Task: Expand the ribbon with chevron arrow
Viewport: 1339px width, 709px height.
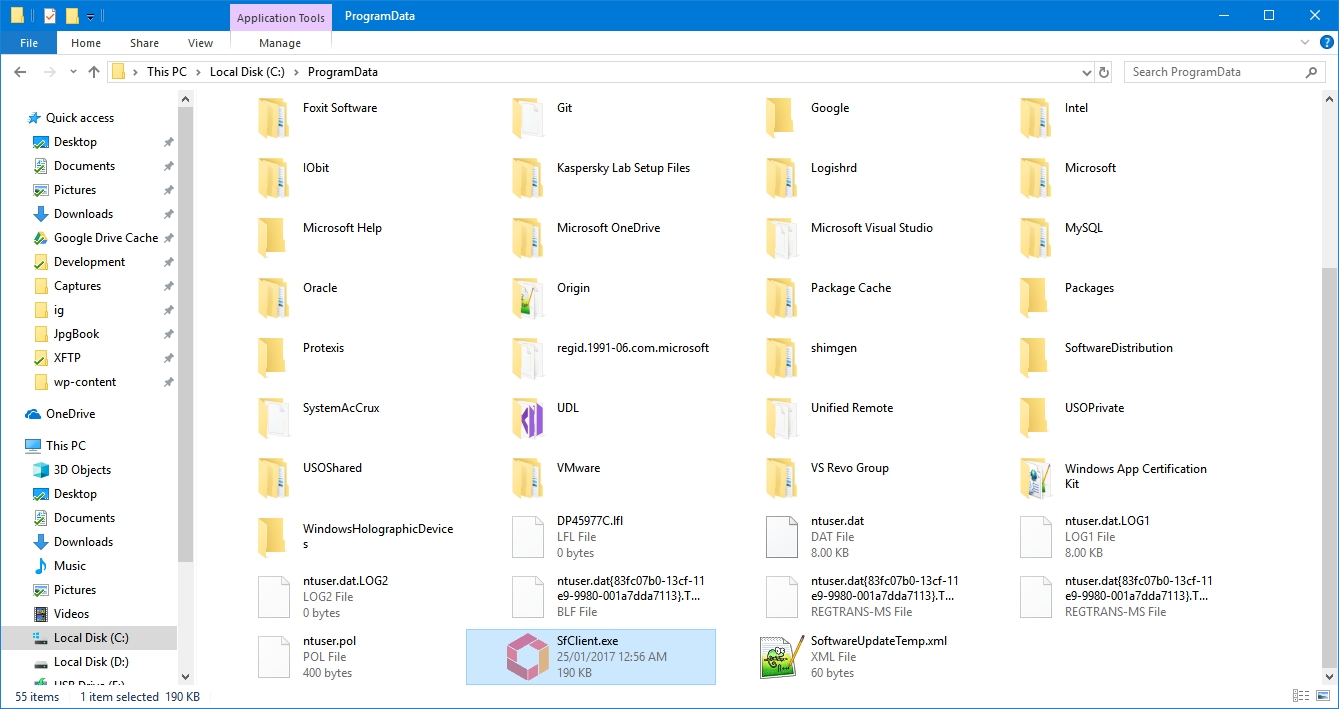Action: pyautogui.click(x=1305, y=42)
